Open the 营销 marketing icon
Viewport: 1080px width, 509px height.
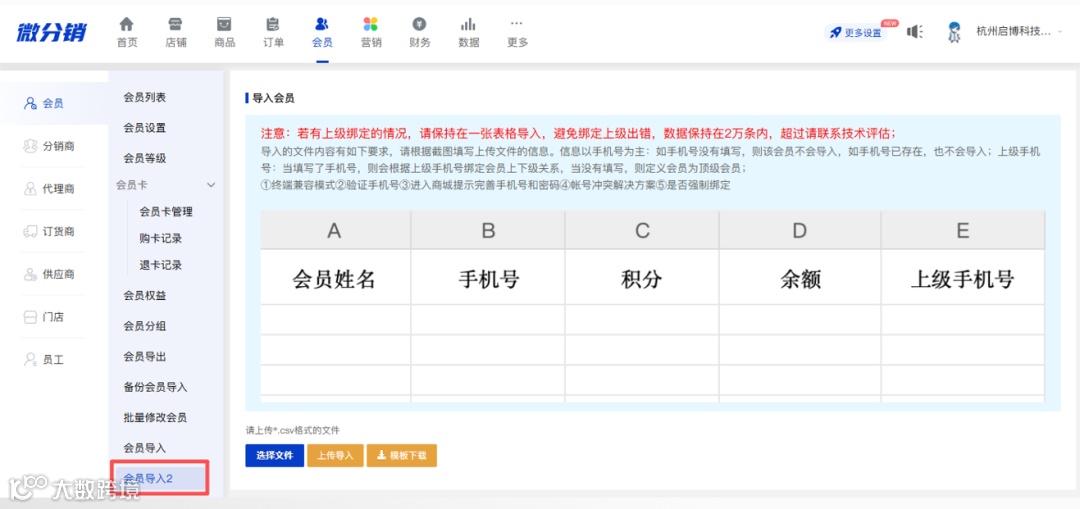tap(371, 24)
